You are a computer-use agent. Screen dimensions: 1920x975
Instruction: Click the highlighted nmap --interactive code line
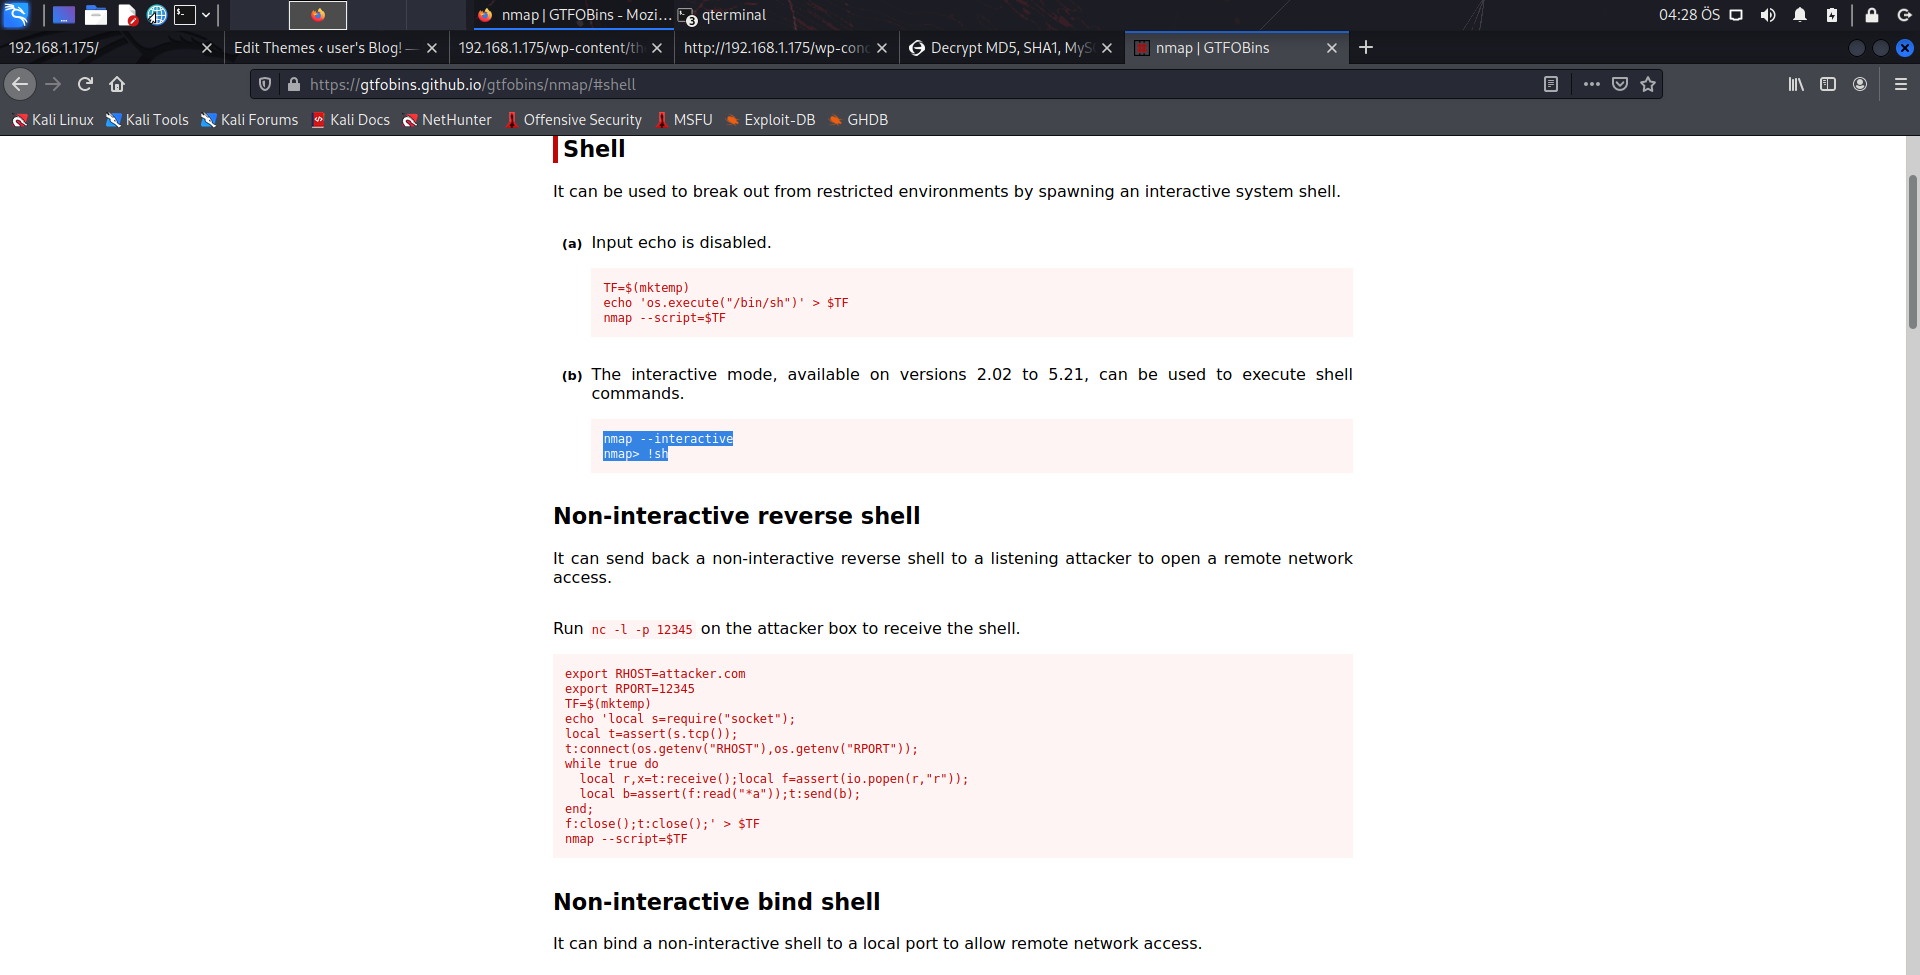[668, 439]
